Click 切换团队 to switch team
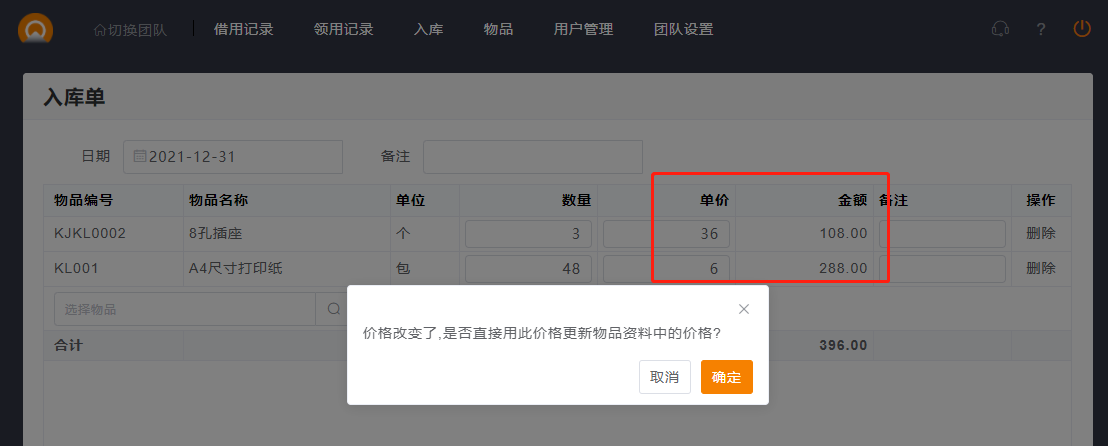The height and width of the screenshot is (446, 1108). coord(130,29)
